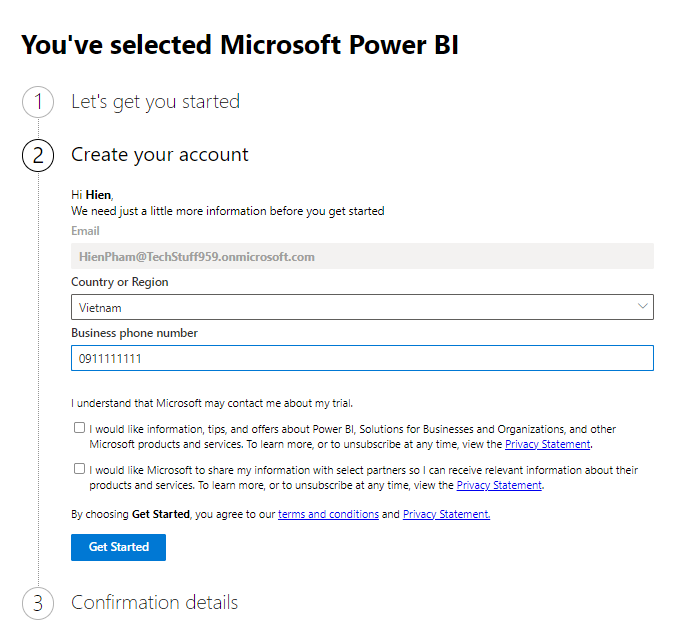
Task: Expand the "Confirmation details" step
Action: [154, 603]
